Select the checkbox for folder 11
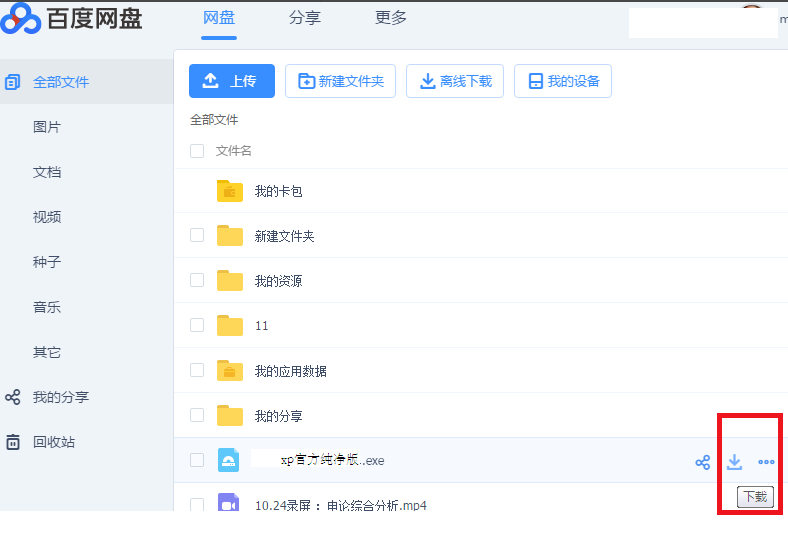Viewport: 788px width, 558px height. click(197, 326)
